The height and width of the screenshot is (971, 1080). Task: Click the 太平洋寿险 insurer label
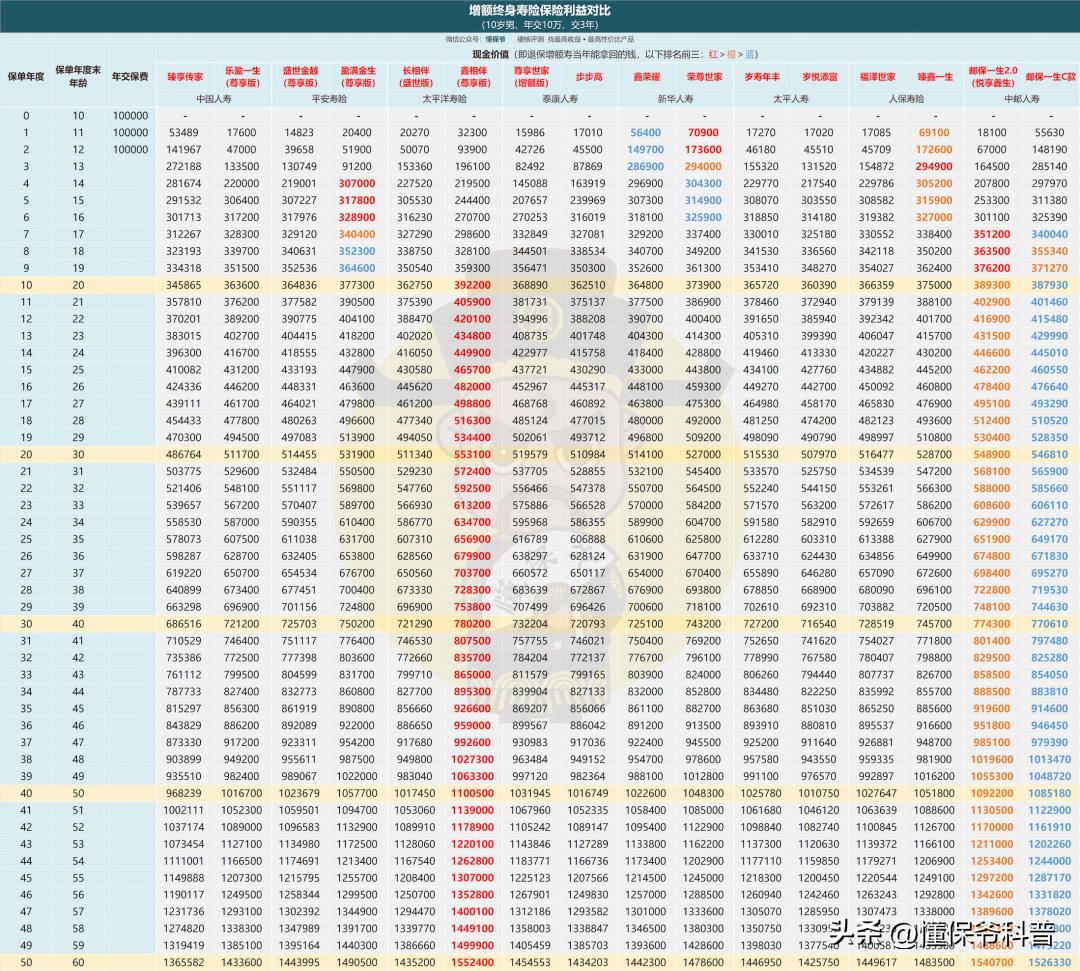click(x=444, y=99)
